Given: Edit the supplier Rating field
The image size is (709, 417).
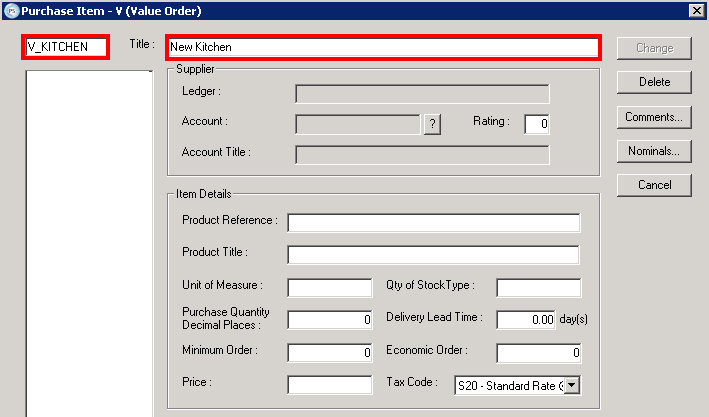Looking at the screenshot, I should pos(537,124).
